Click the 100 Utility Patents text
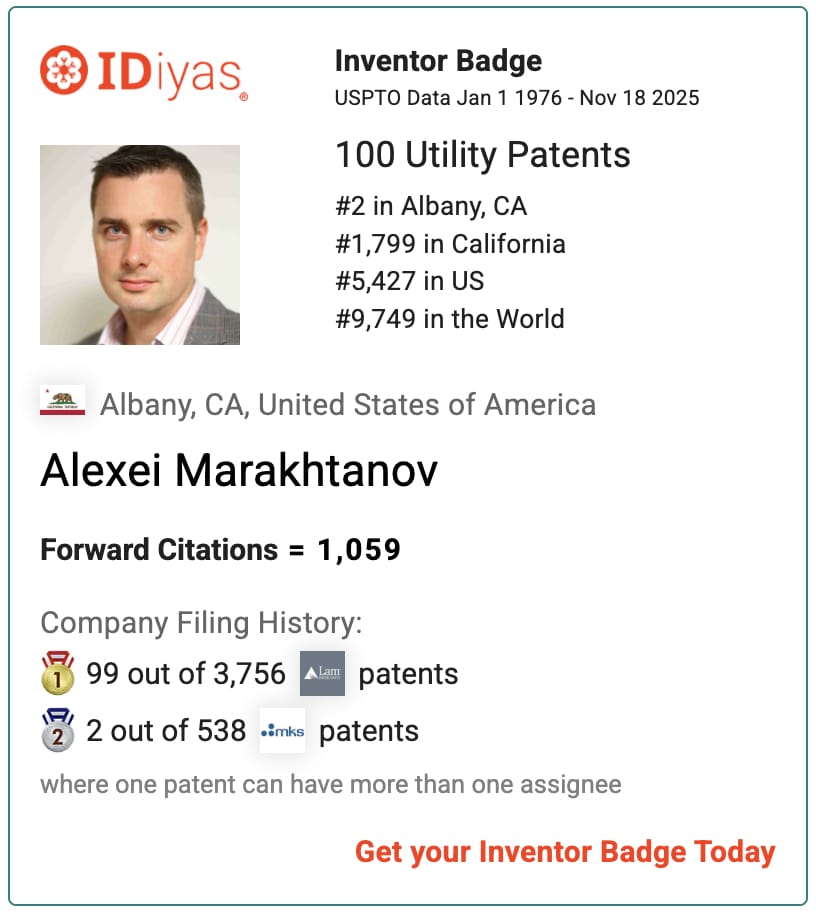 pyautogui.click(x=482, y=155)
